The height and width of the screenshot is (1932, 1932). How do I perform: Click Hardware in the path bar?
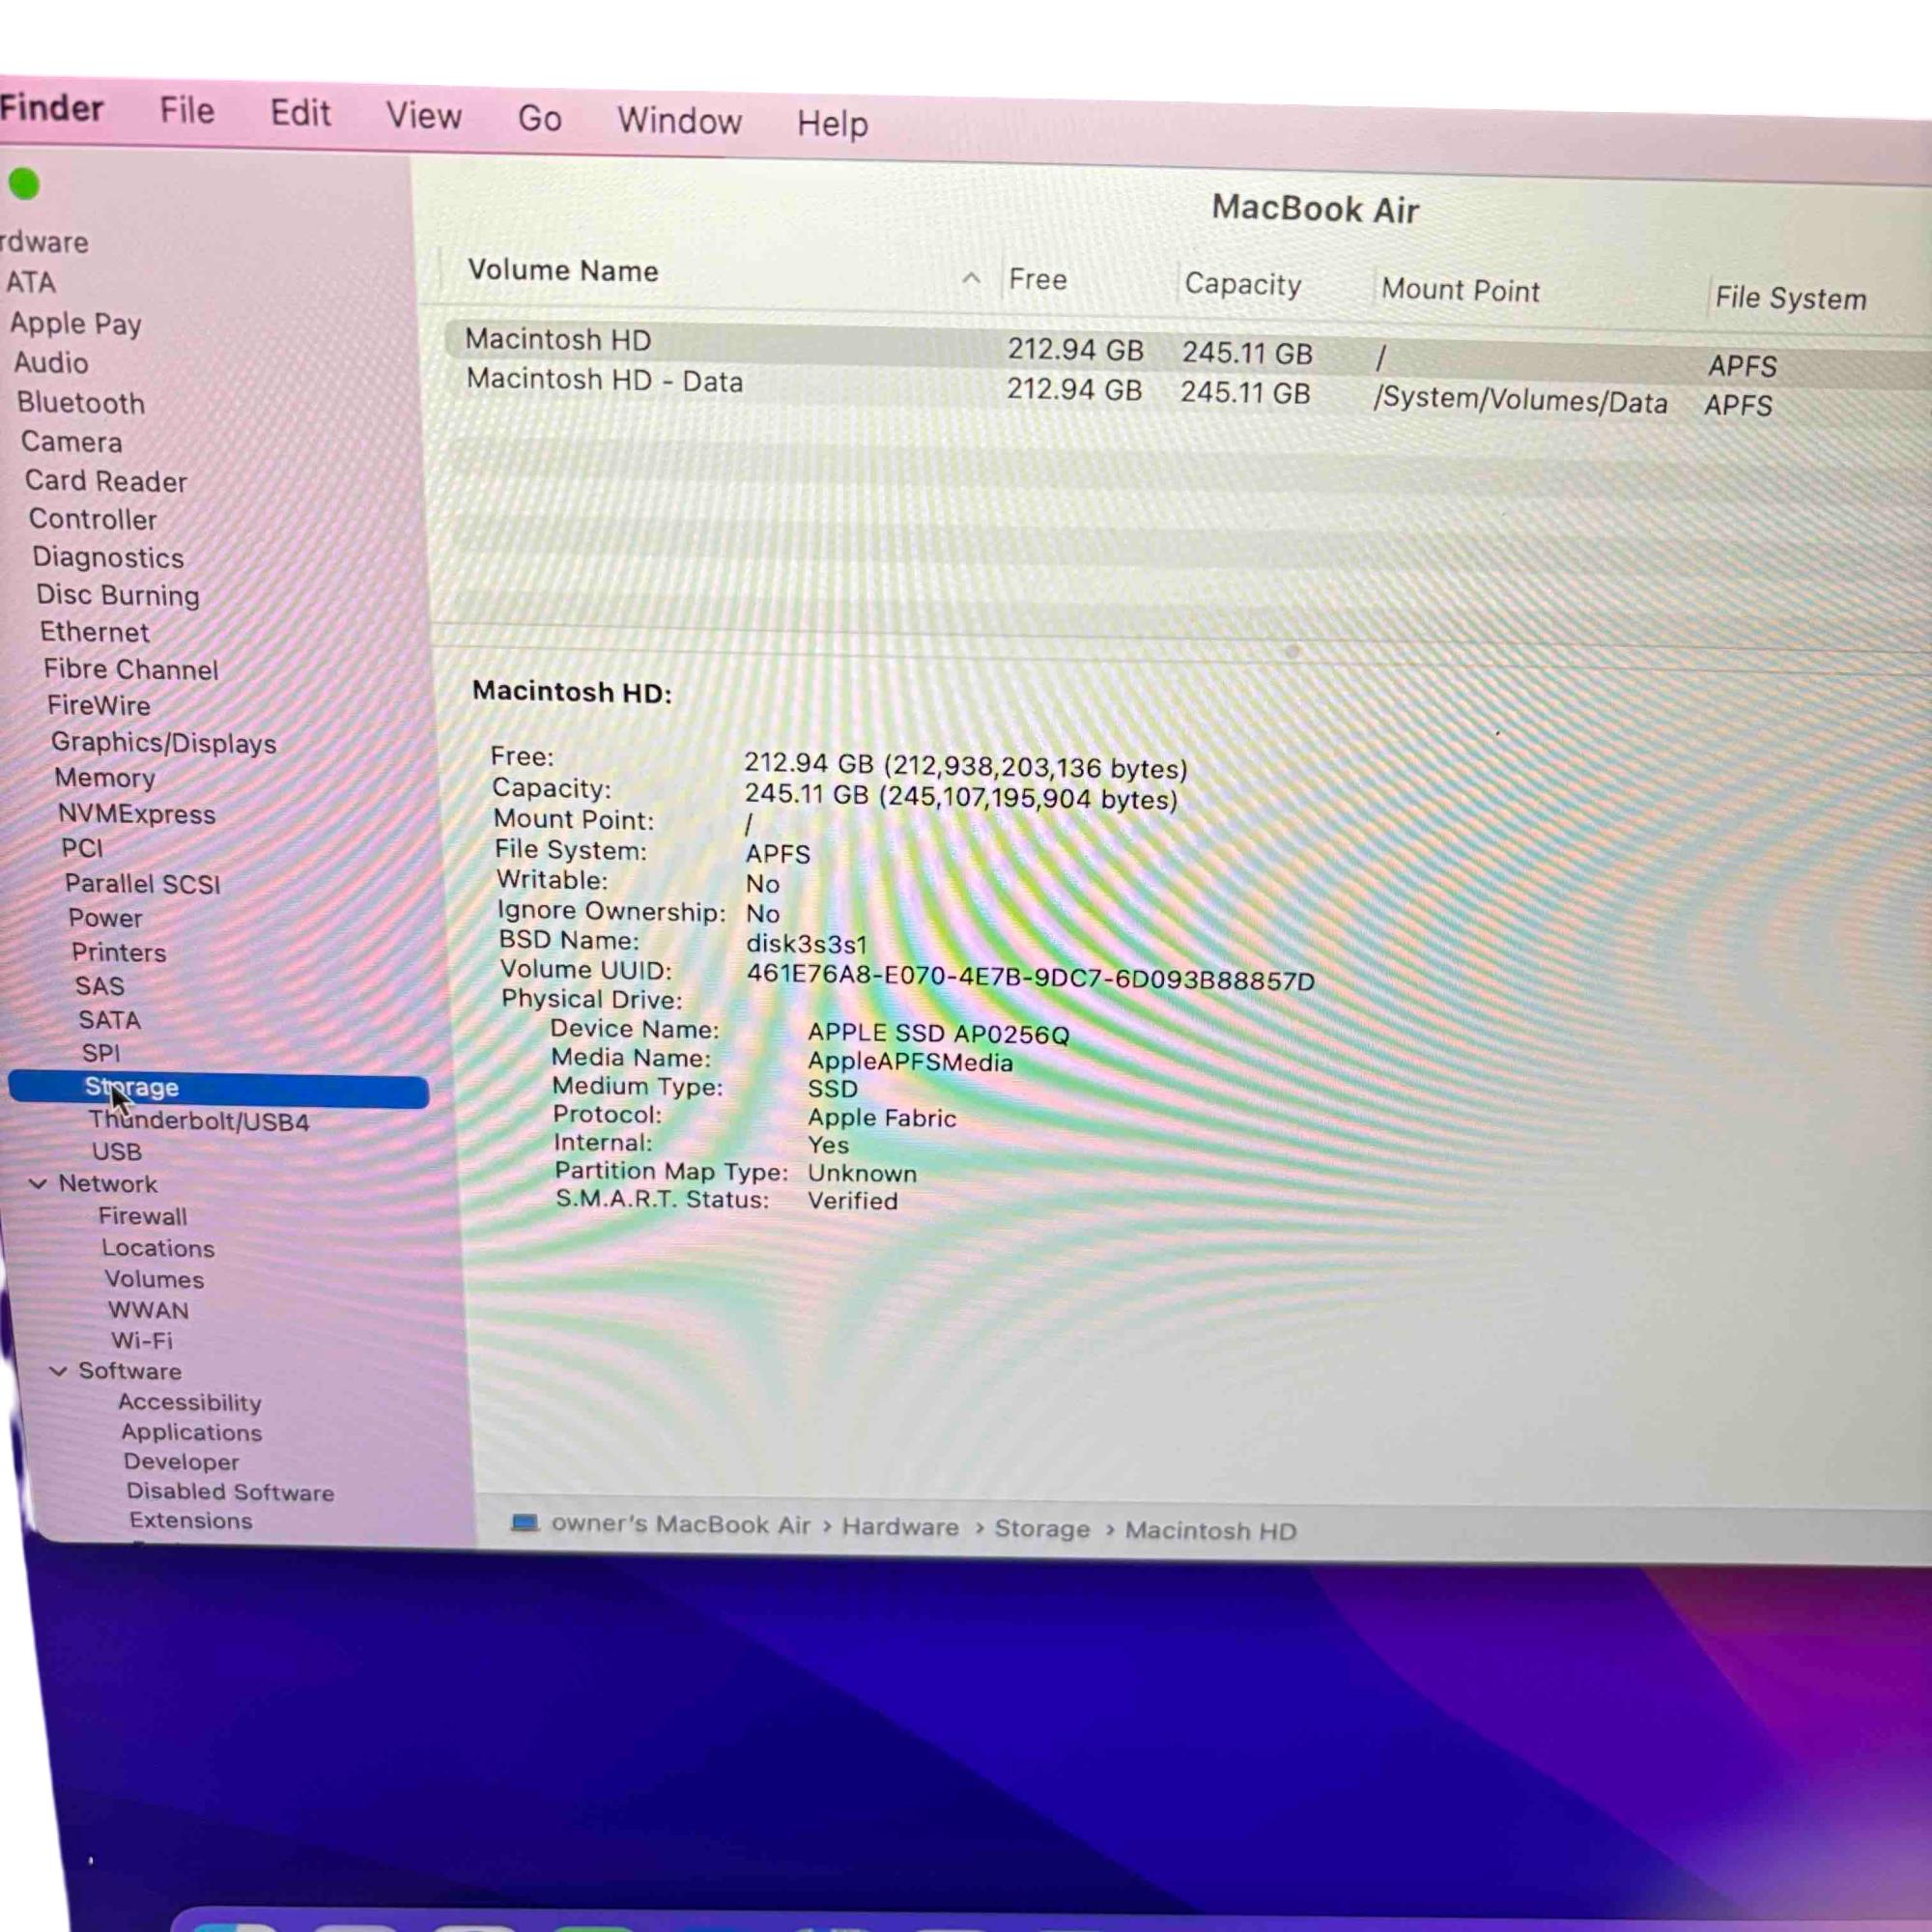click(899, 1527)
